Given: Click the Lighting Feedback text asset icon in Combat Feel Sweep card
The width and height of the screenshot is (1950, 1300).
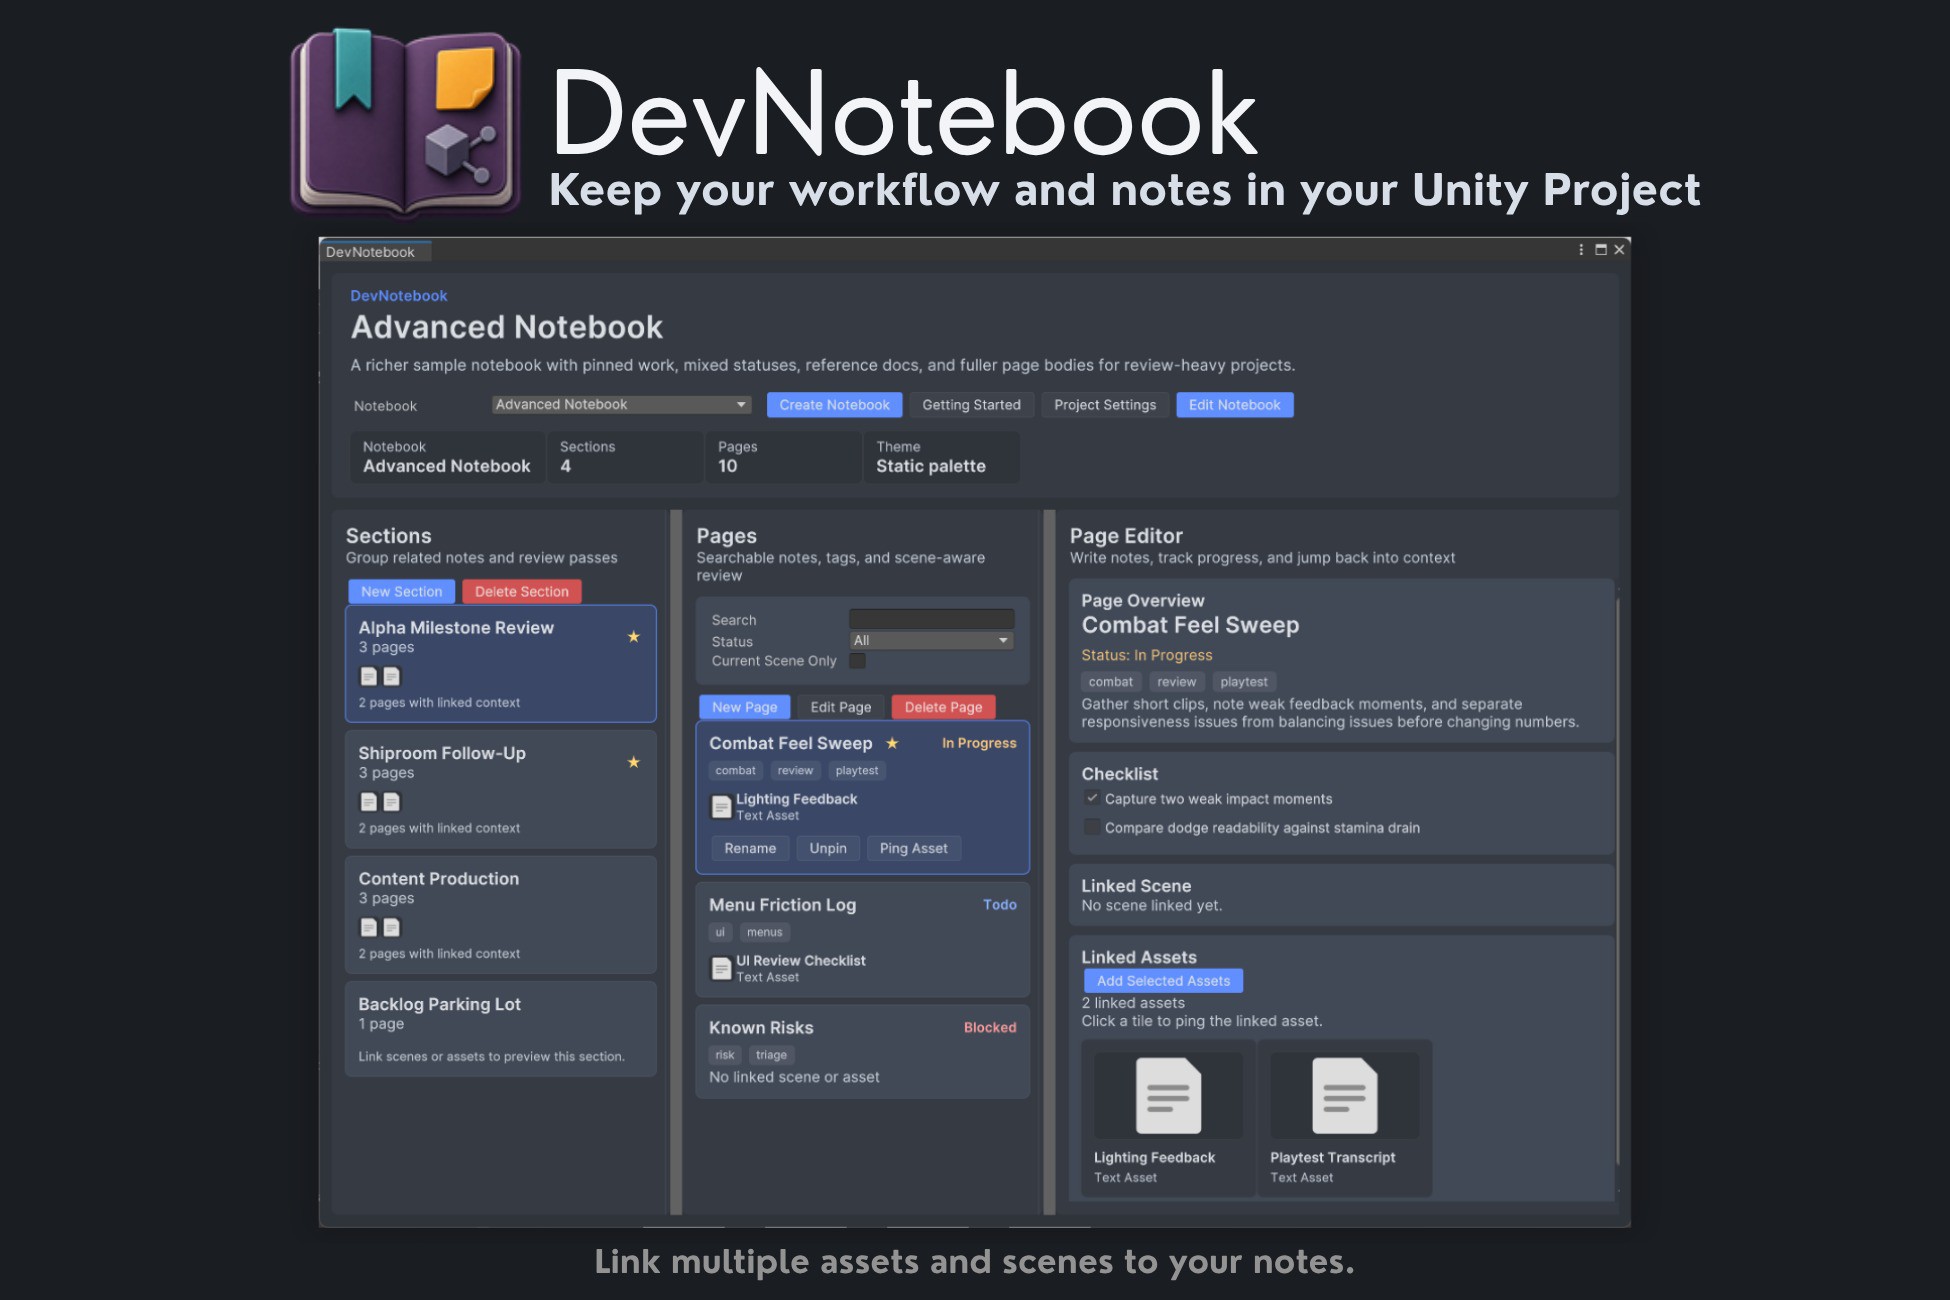Looking at the screenshot, I should 721,807.
